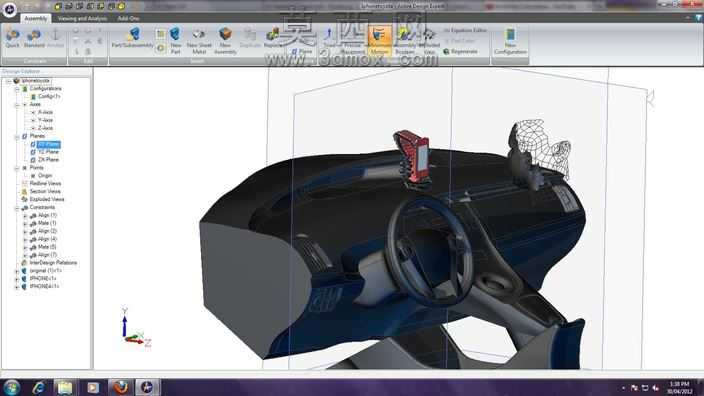Select Align (7) constraint
The image size is (704, 396).
tap(47, 255)
